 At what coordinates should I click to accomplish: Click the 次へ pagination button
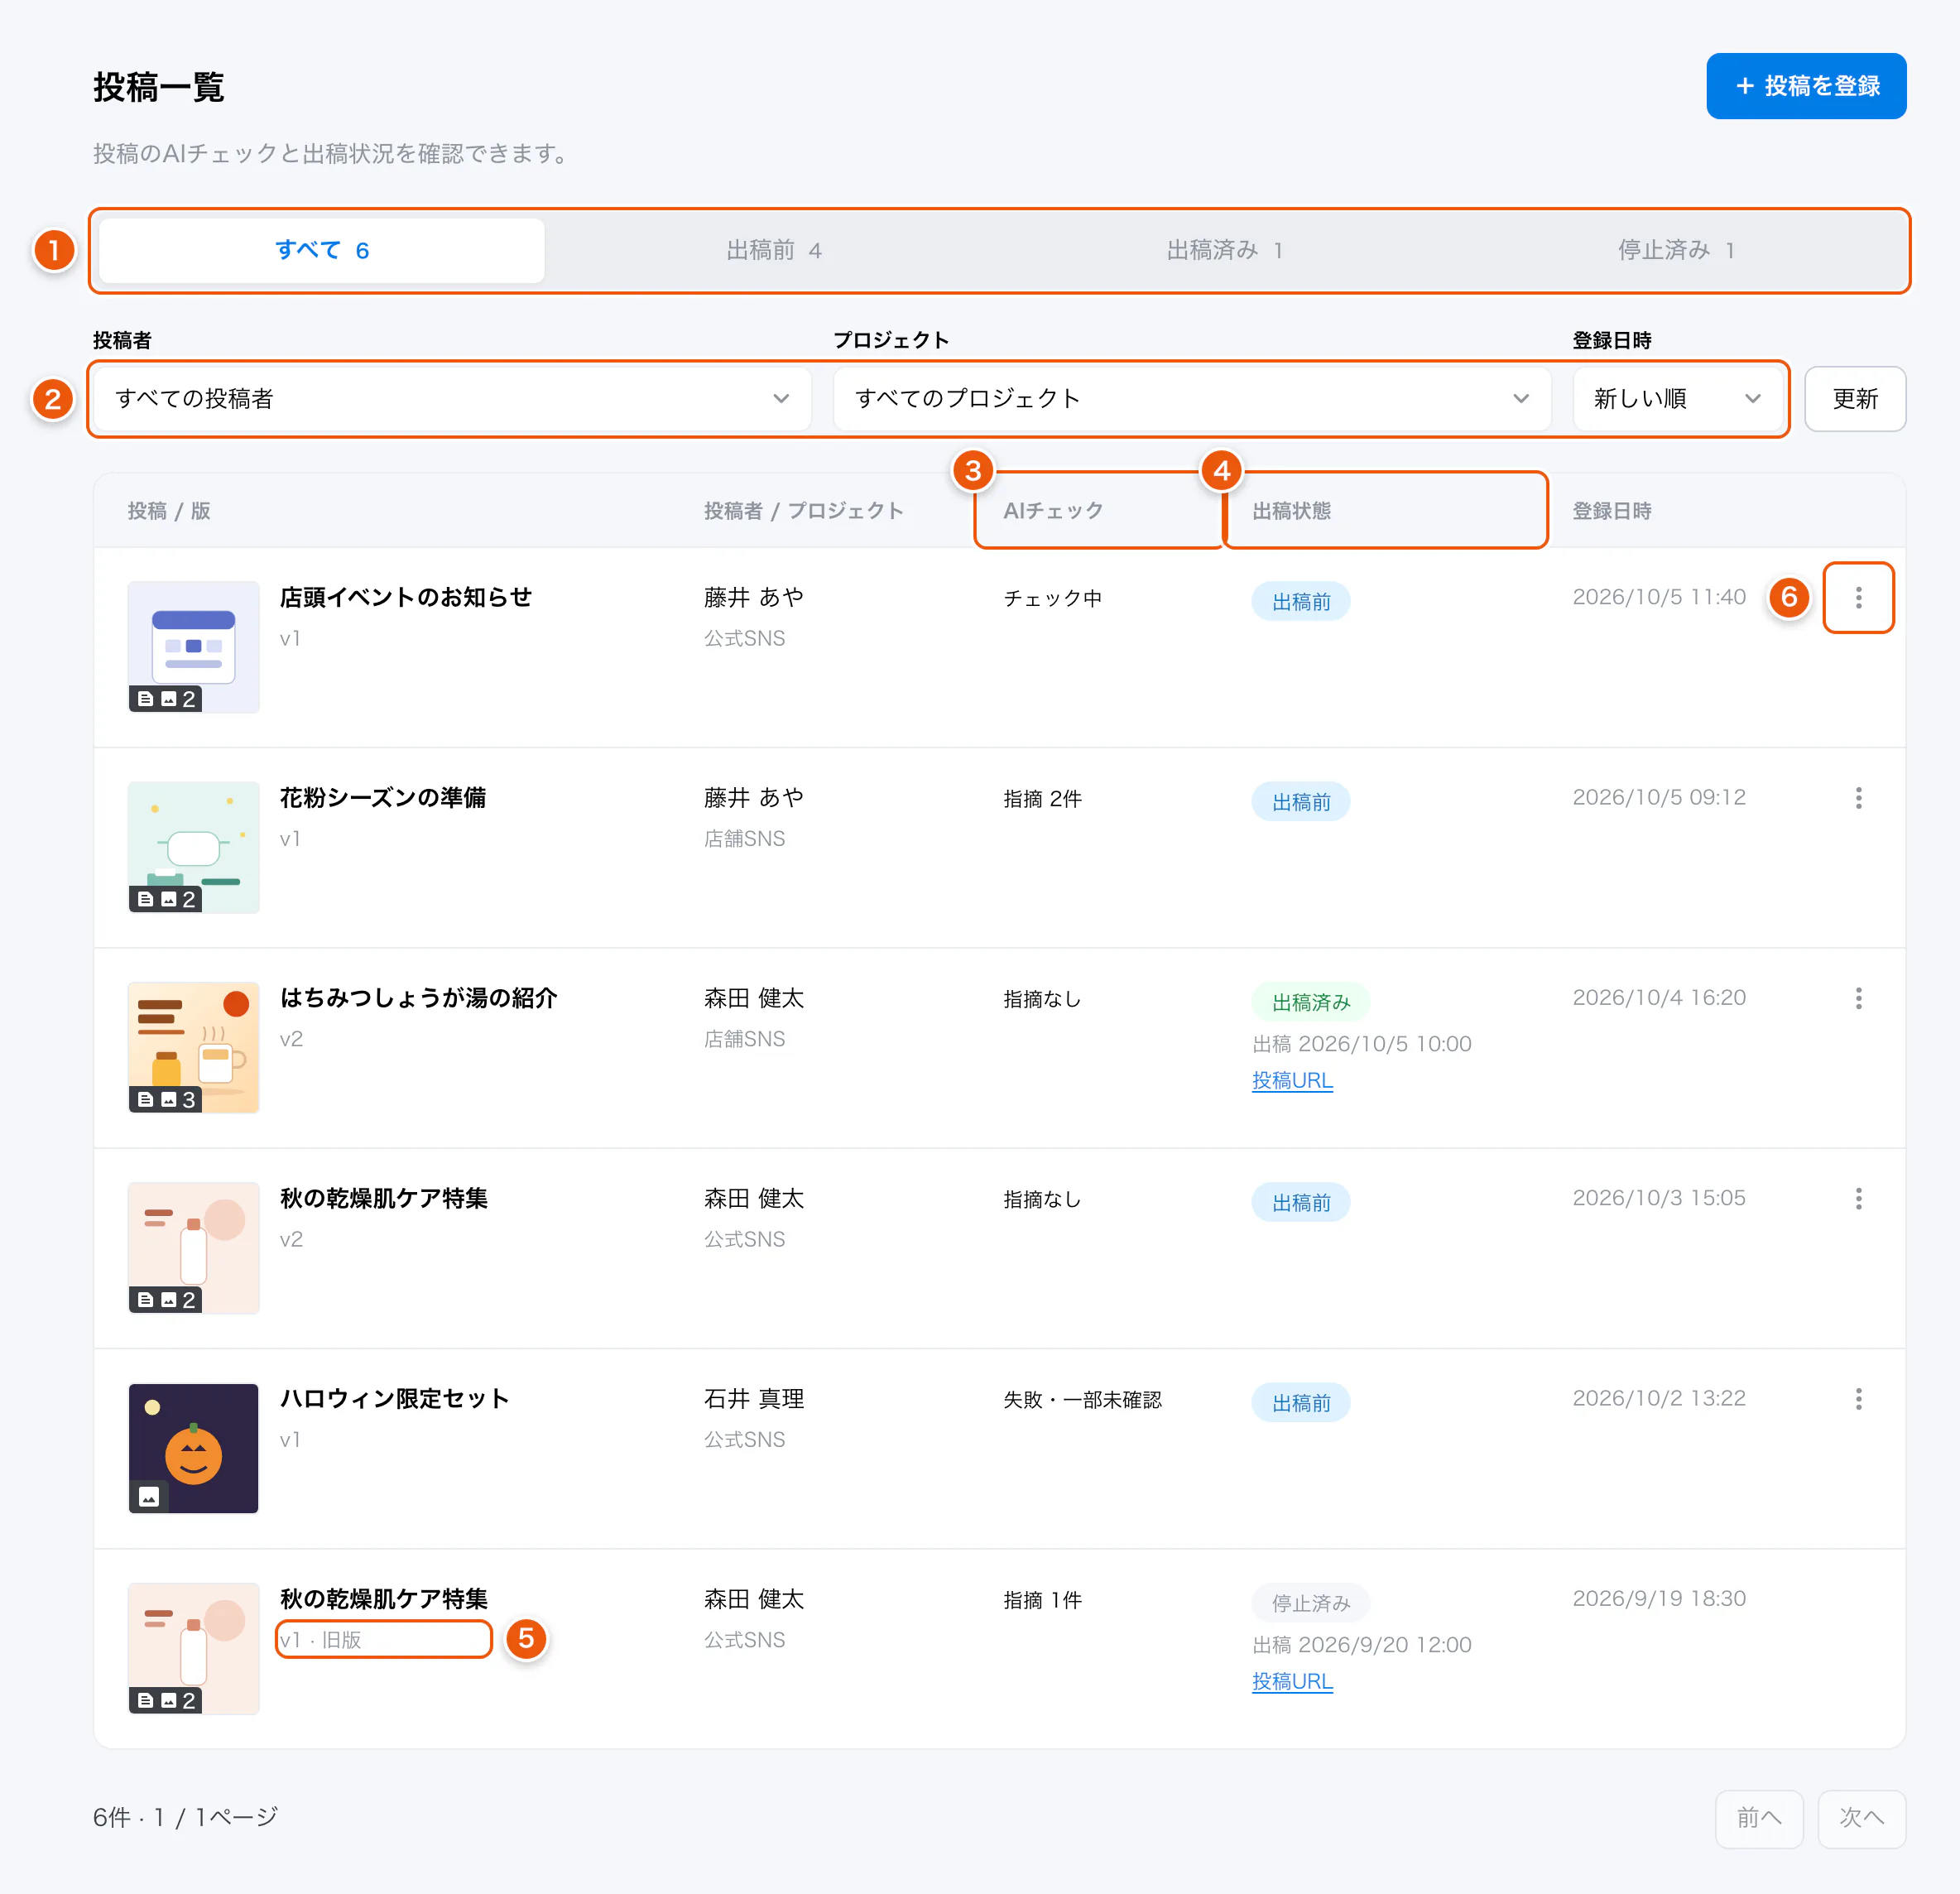tap(1861, 1817)
